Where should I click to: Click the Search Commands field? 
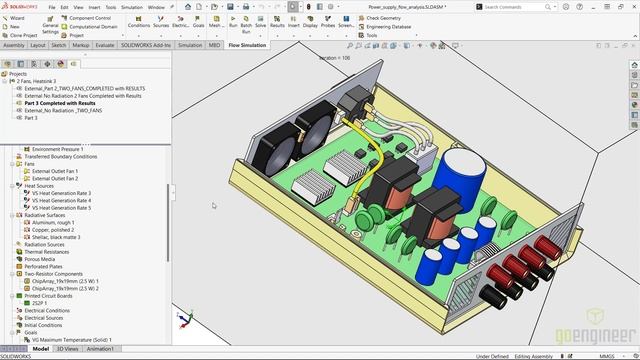513,7
